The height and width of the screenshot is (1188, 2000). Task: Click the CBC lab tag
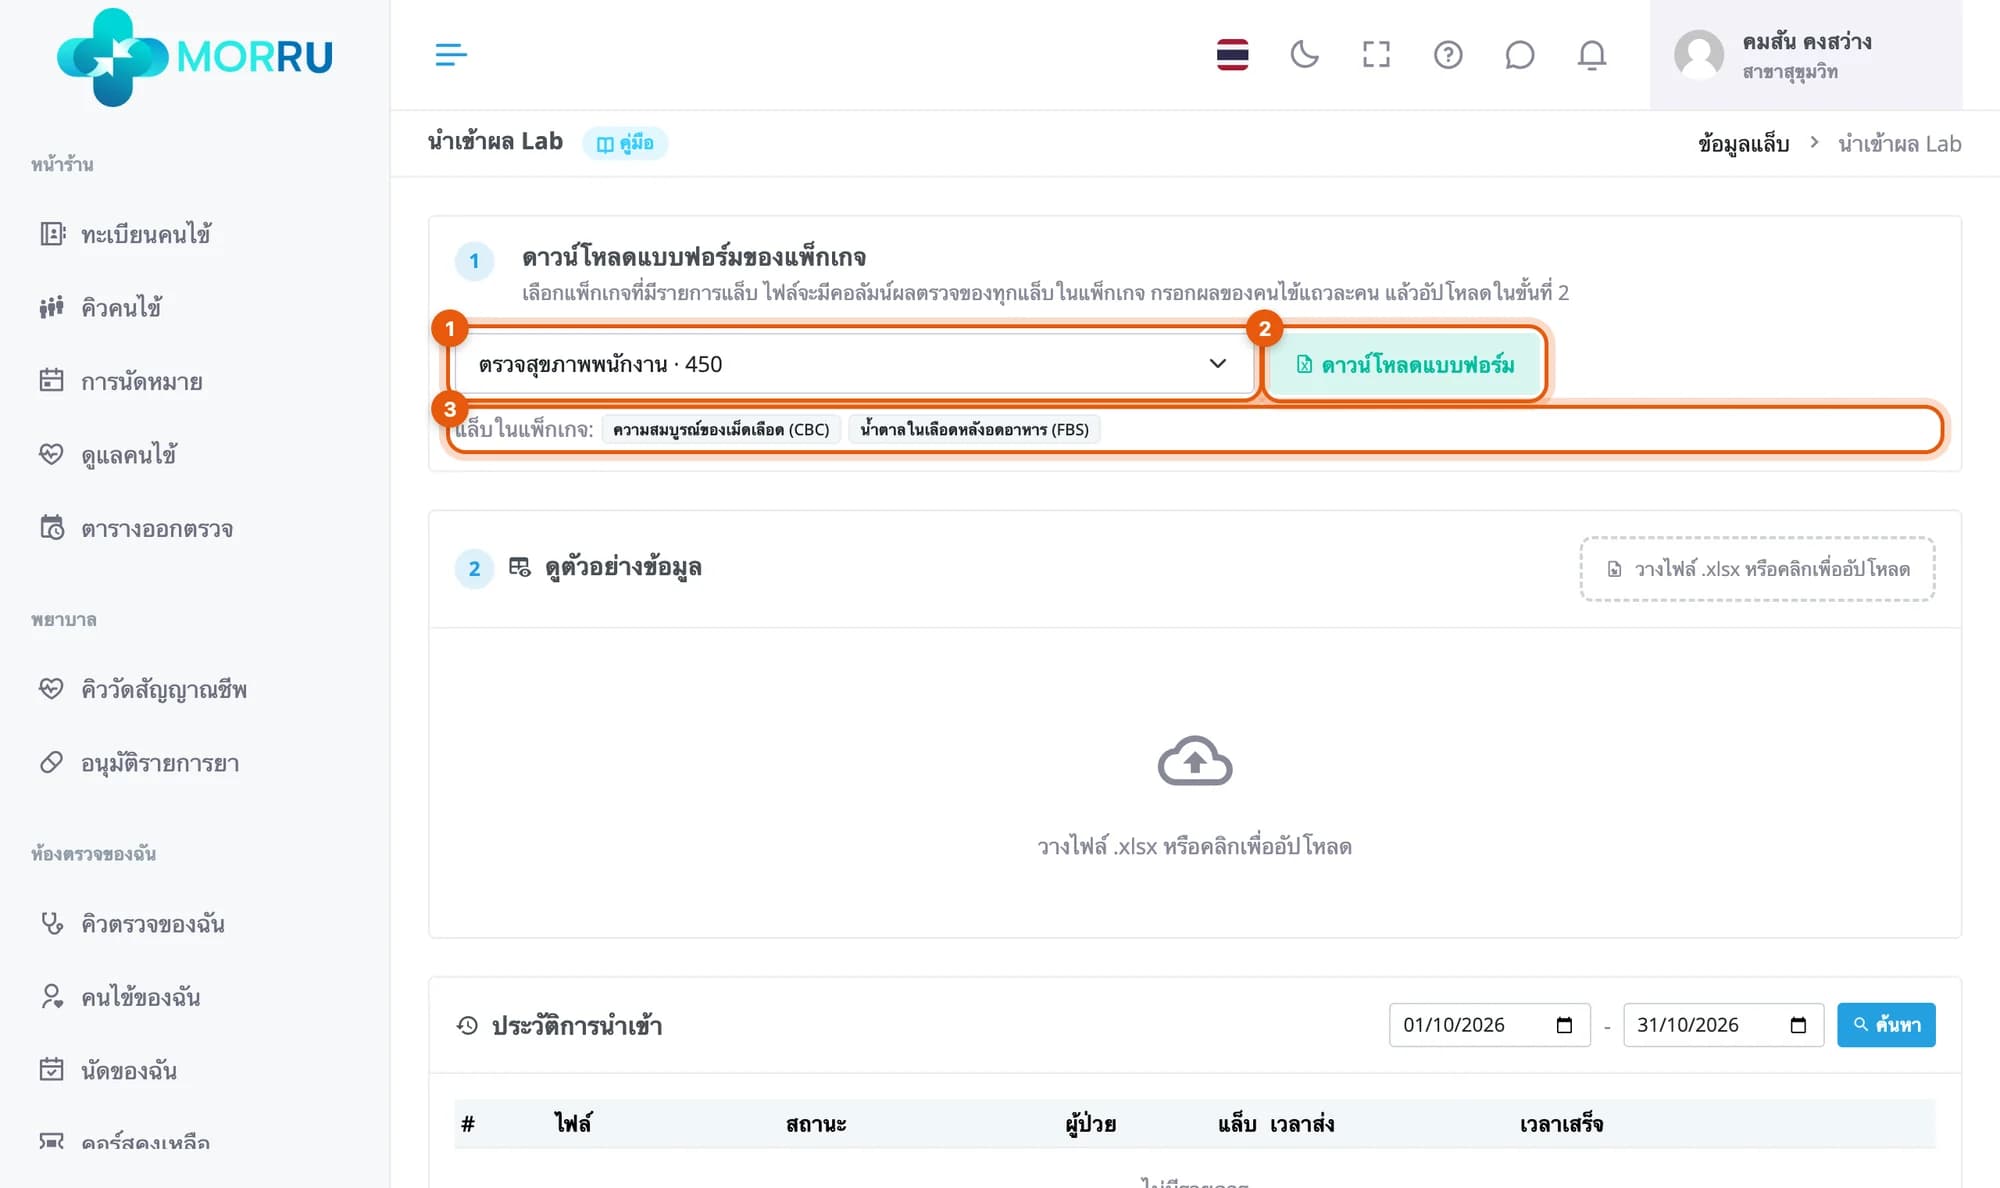pos(721,429)
